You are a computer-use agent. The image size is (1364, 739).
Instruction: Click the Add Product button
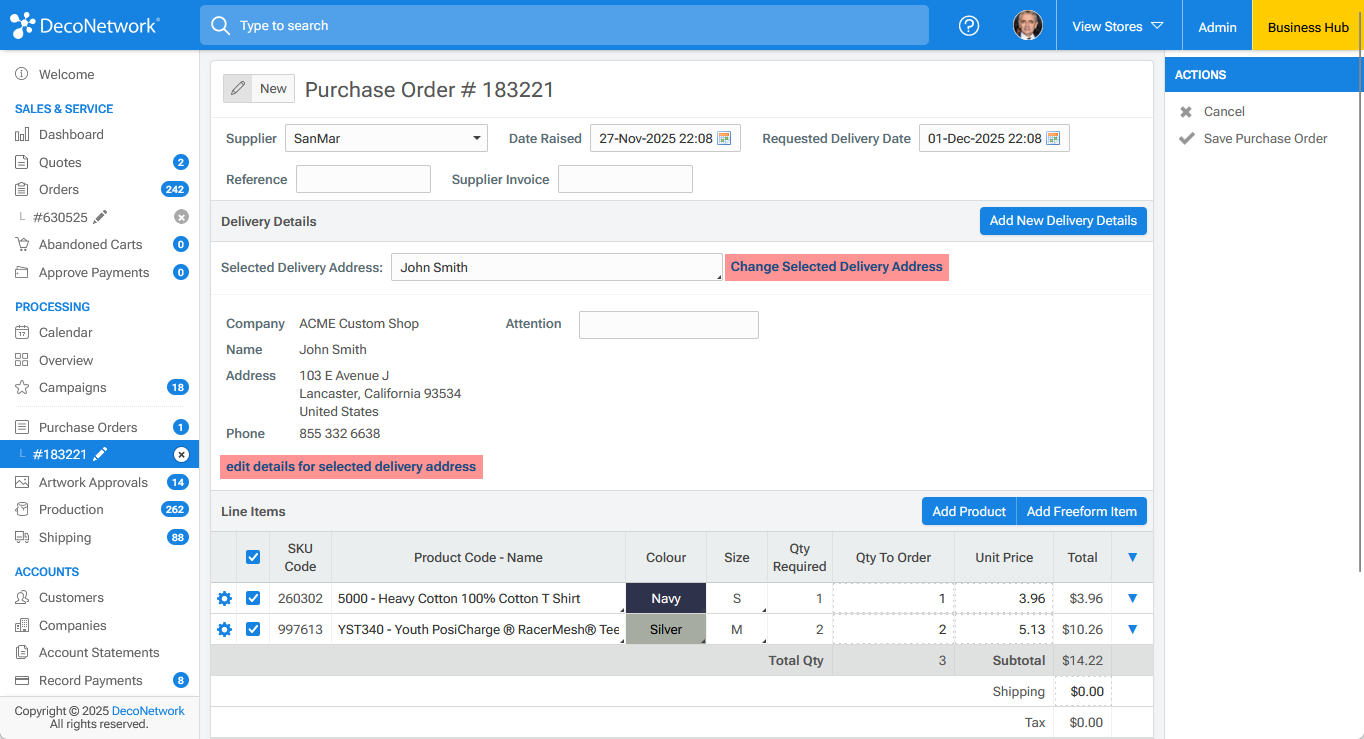coord(968,511)
